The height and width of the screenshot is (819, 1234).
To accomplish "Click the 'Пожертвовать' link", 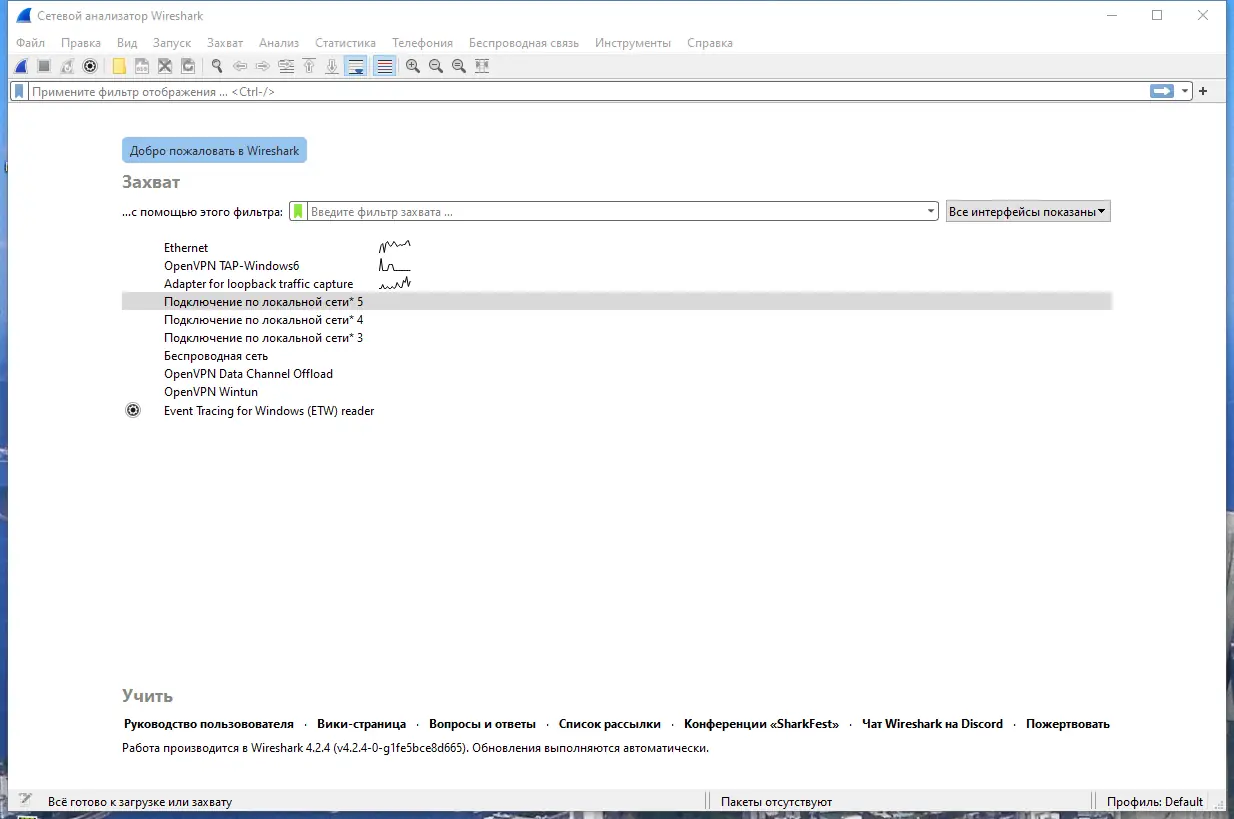I will (x=1068, y=724).
